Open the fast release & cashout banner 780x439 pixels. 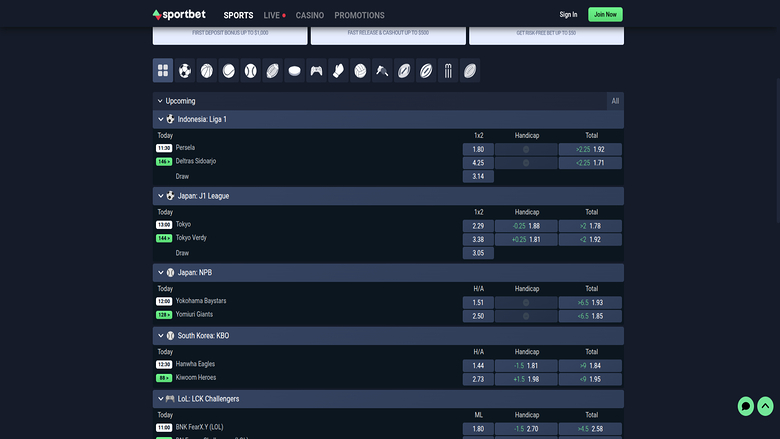click(x=388, y=35)
